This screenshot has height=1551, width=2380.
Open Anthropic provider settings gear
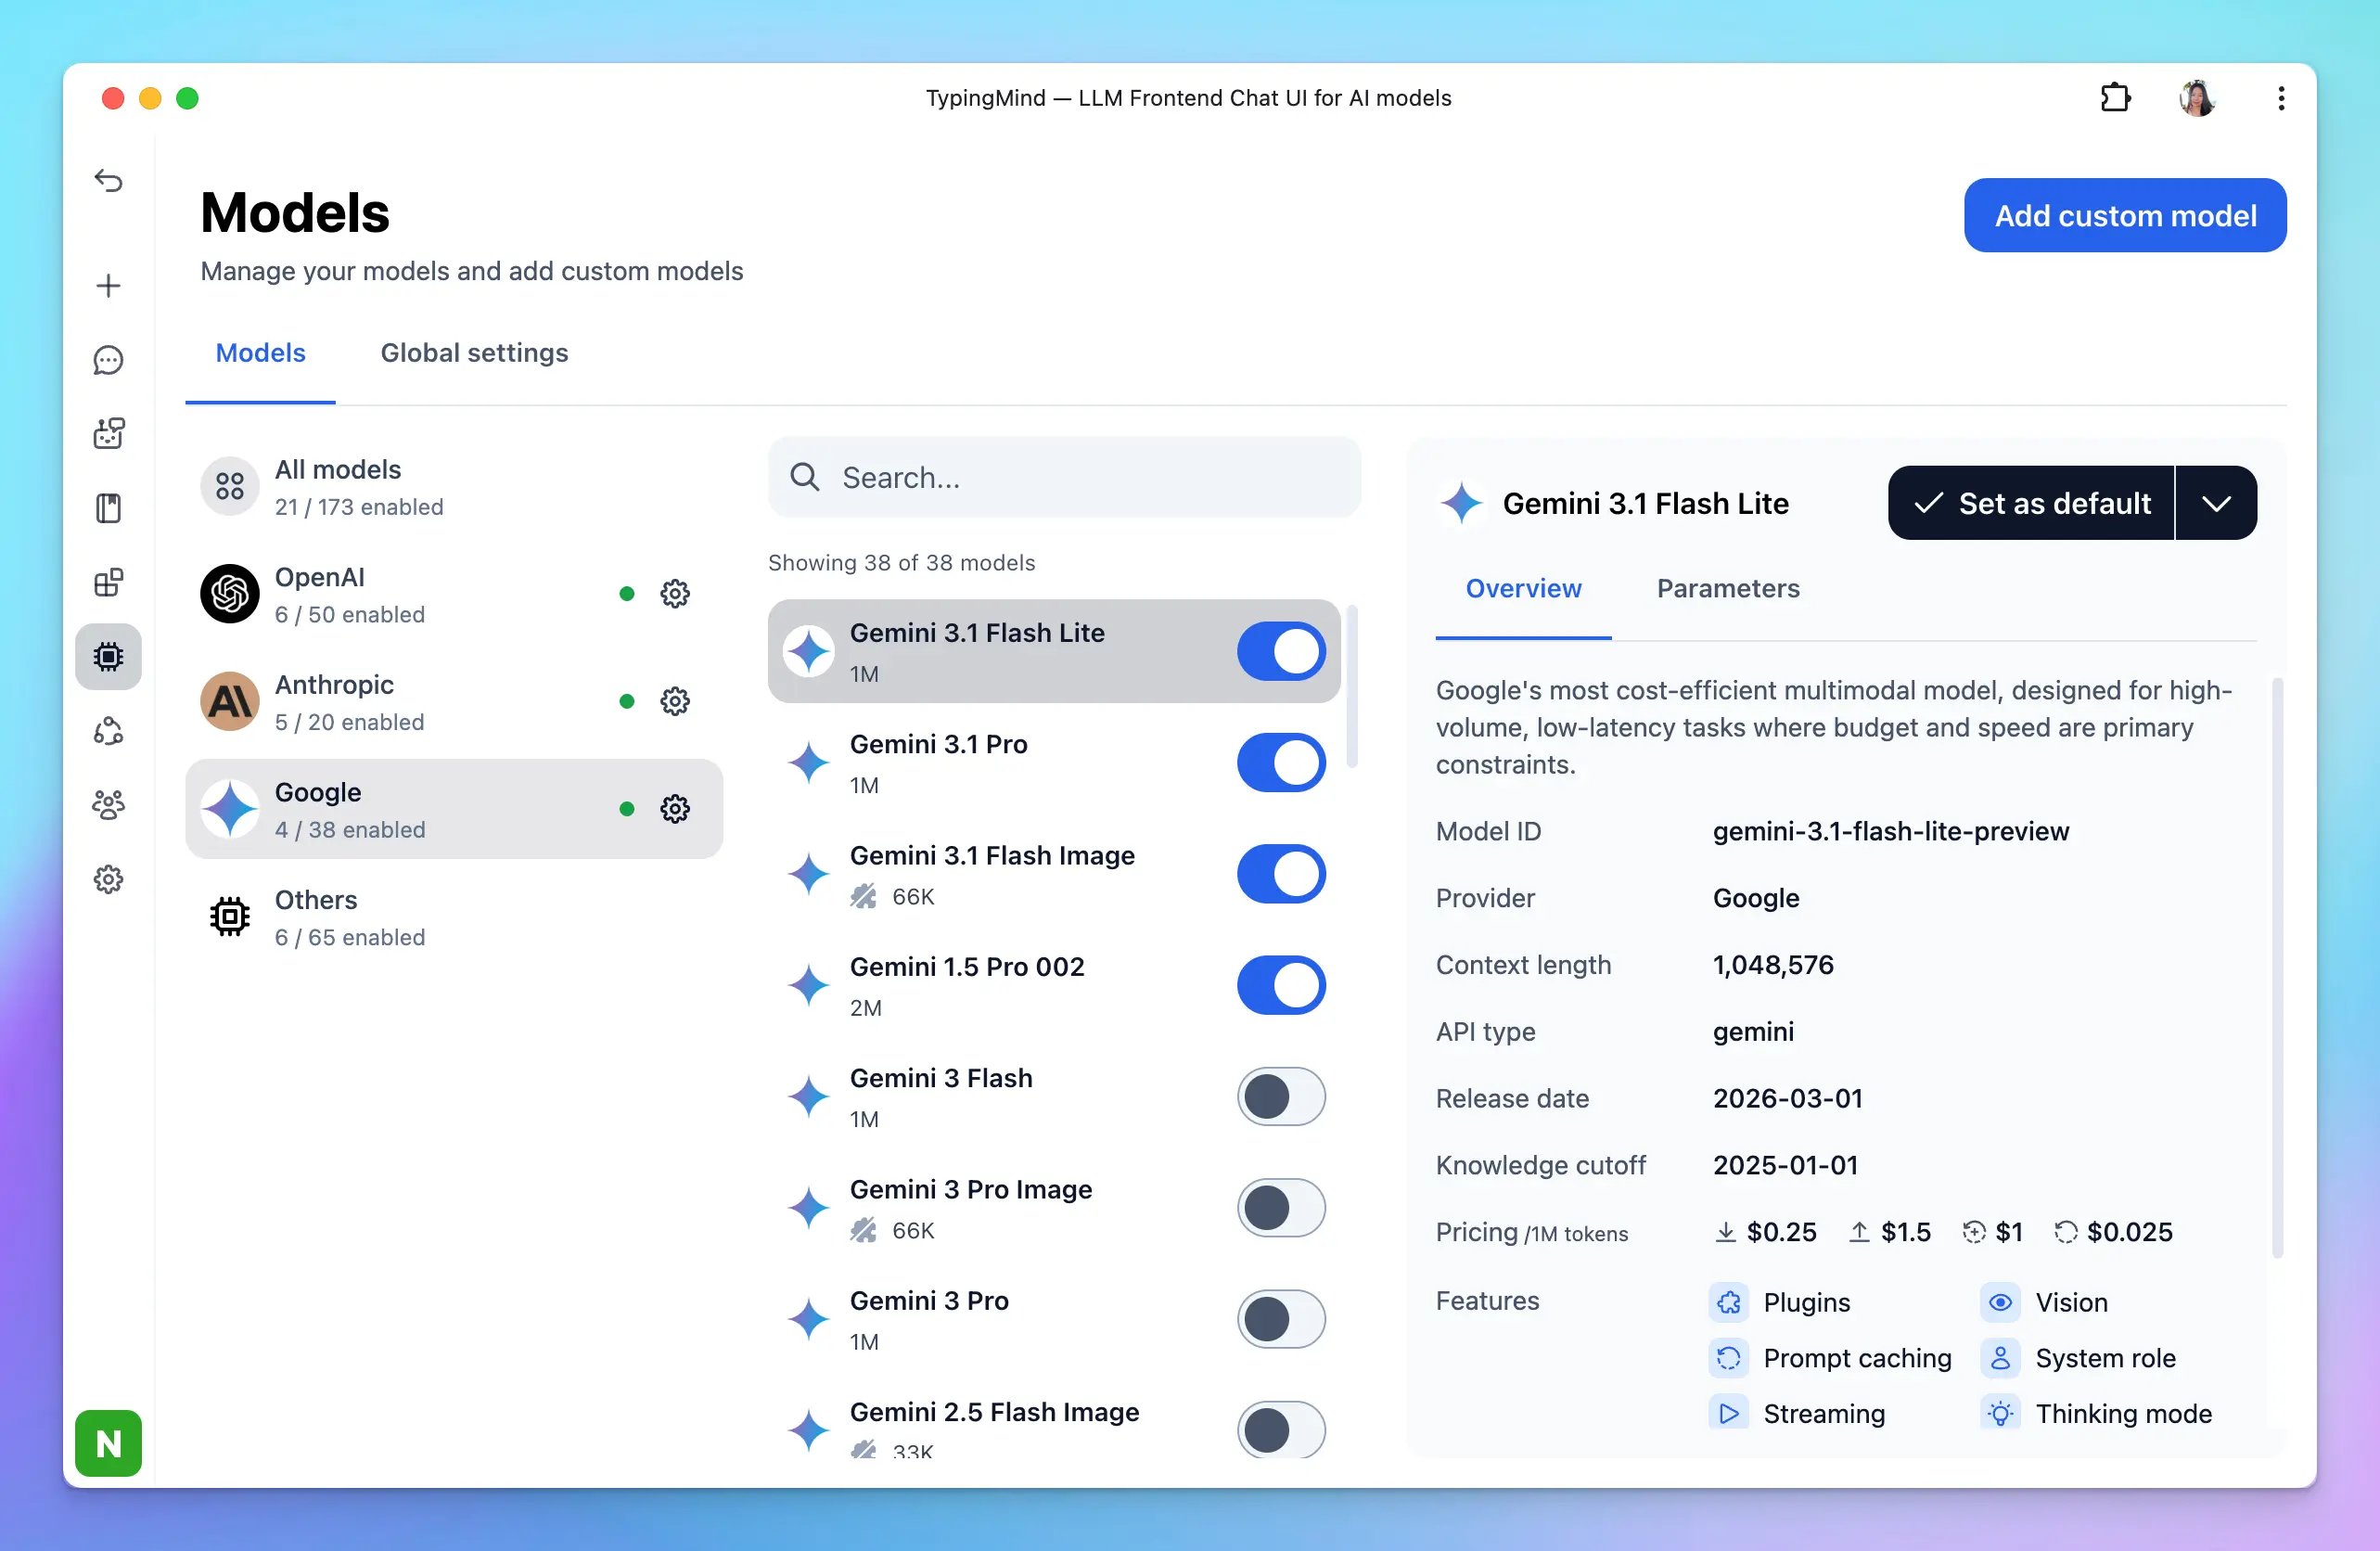[675, 701]
